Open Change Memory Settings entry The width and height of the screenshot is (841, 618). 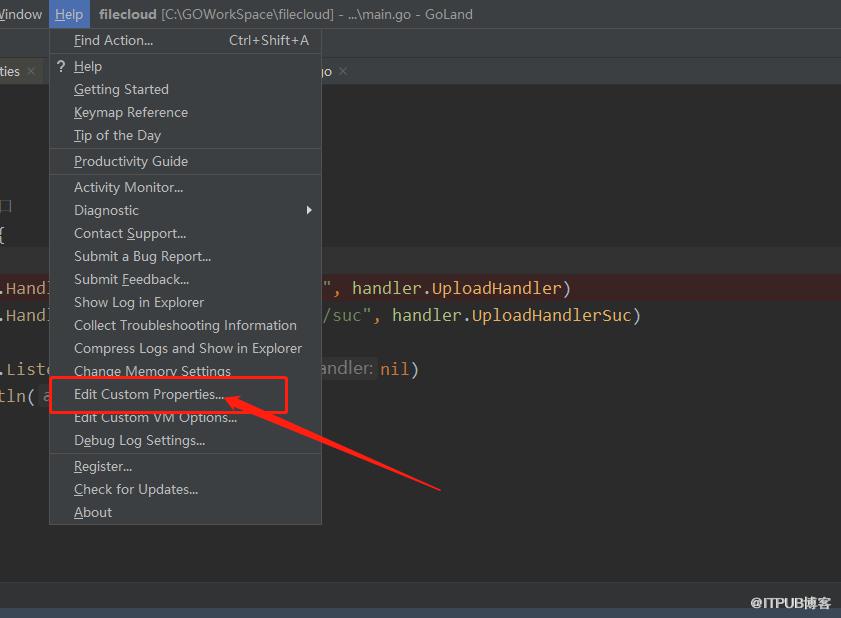point(186,370)
